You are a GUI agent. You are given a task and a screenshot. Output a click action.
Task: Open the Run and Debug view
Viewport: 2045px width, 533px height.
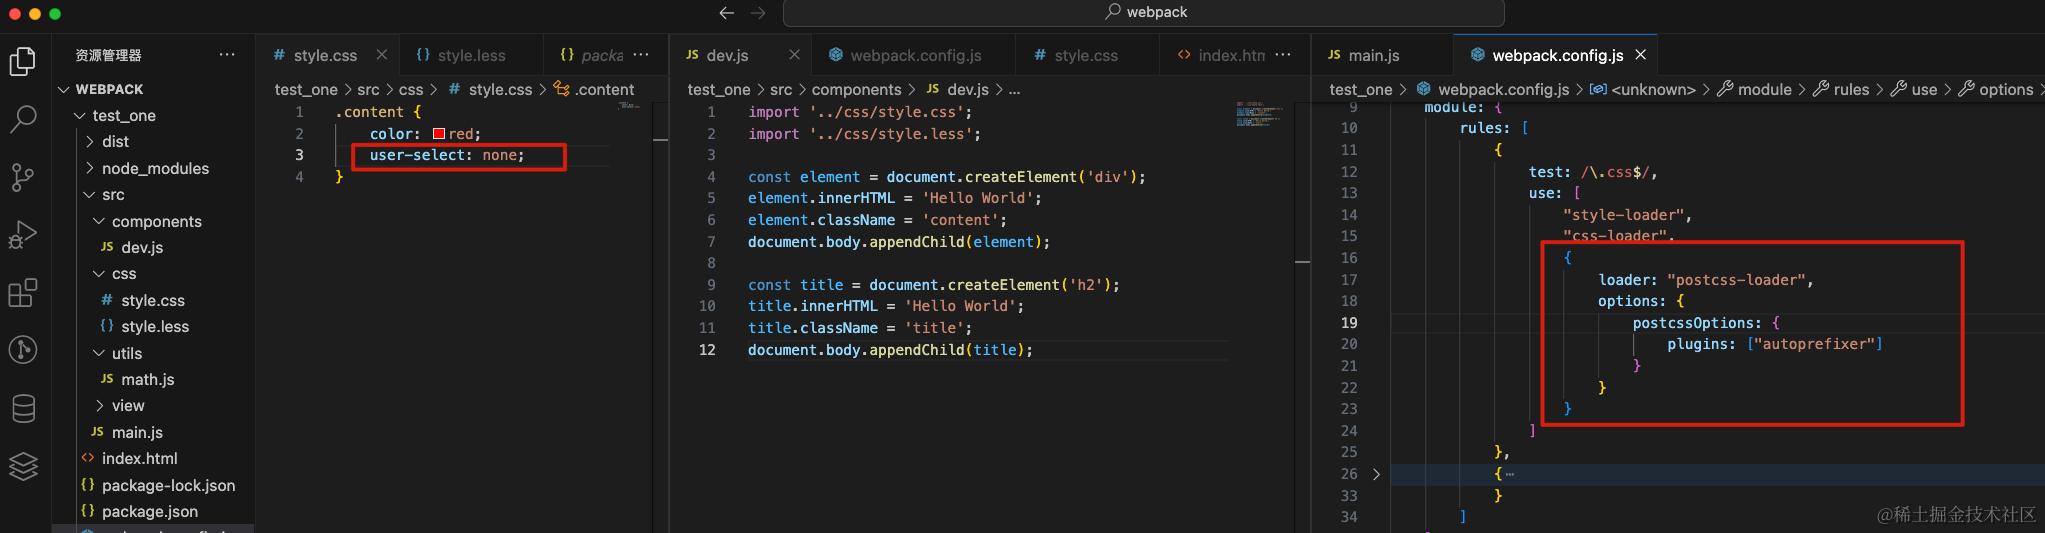(x=23, y=235)
